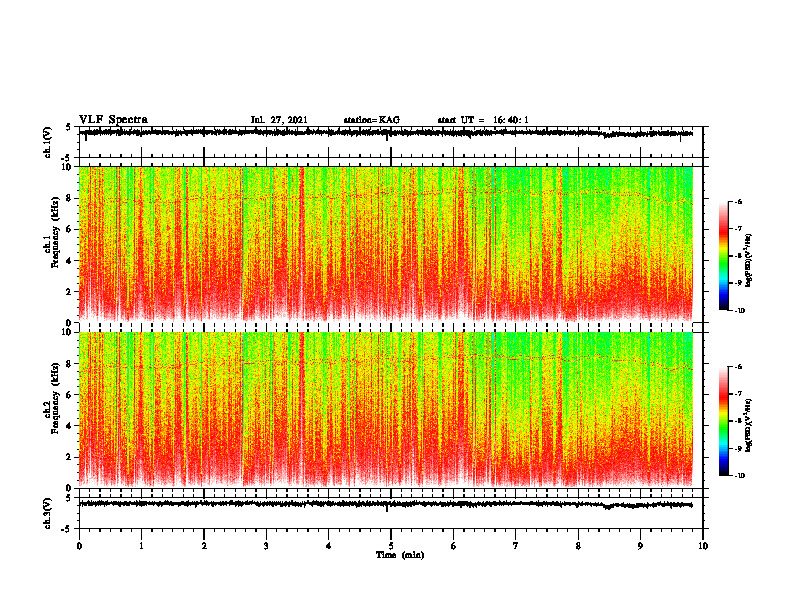This screenshot has height=612, width=792.
Task: Click the "4" kHz tick on ch.1 frequency axis
Action: [x=69, y=261]
